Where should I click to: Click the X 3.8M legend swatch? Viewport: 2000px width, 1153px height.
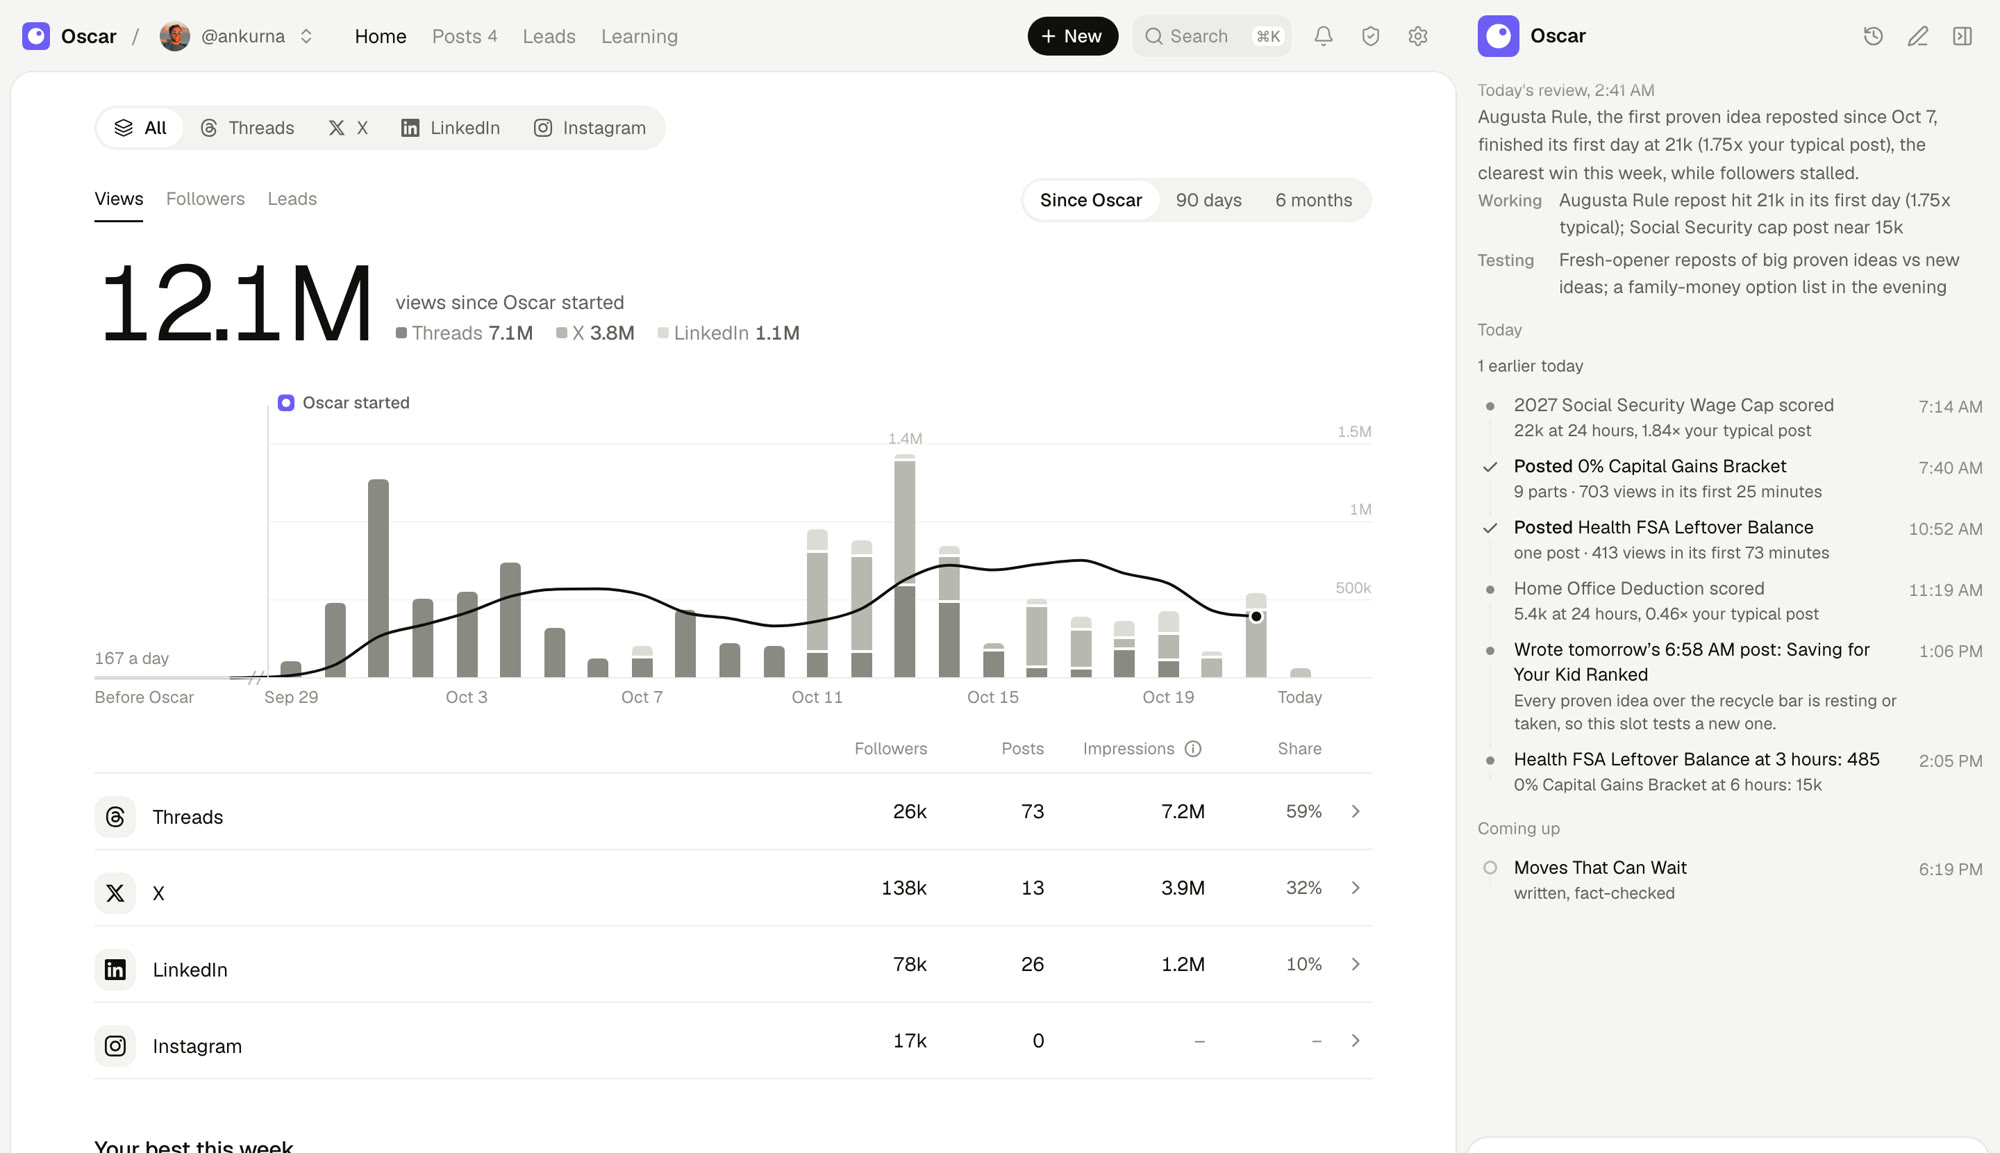[562, 333]
